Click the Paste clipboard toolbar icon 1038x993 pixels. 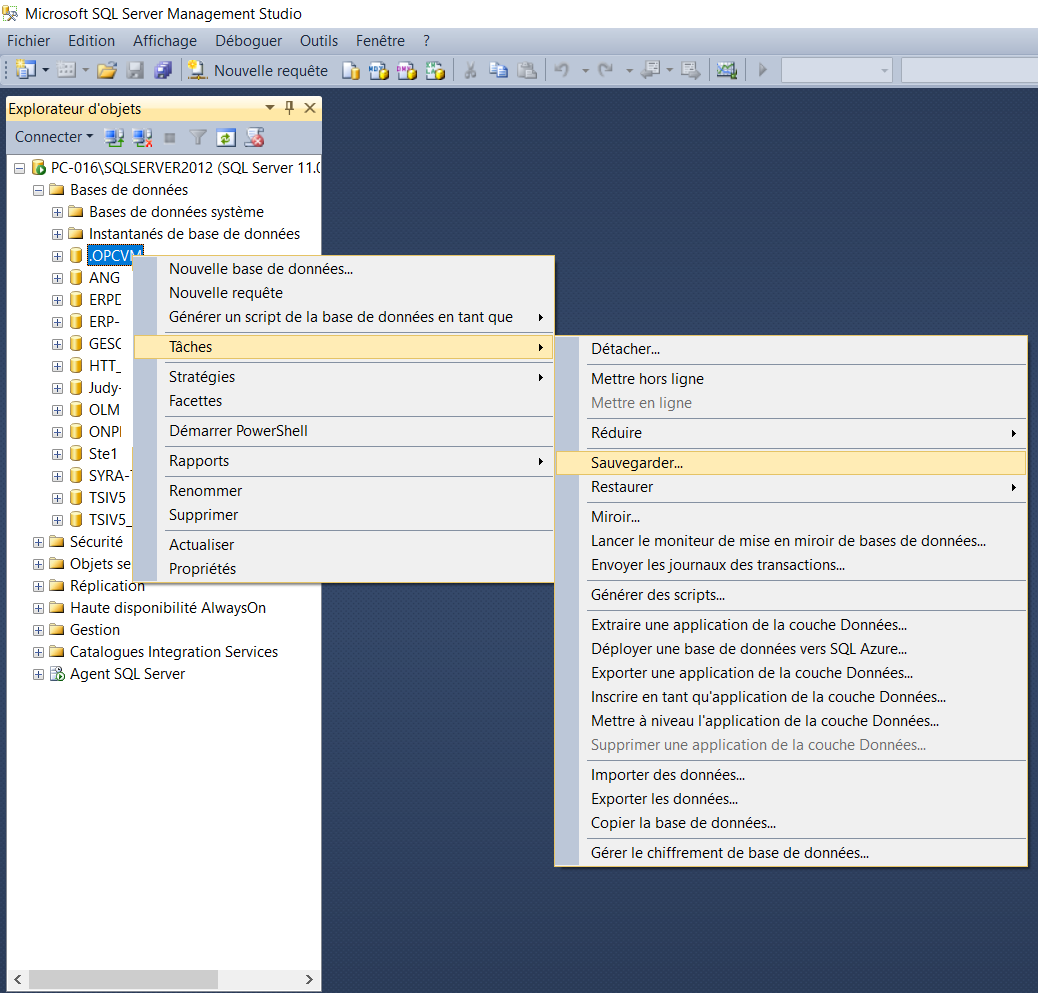coord(527,70)
